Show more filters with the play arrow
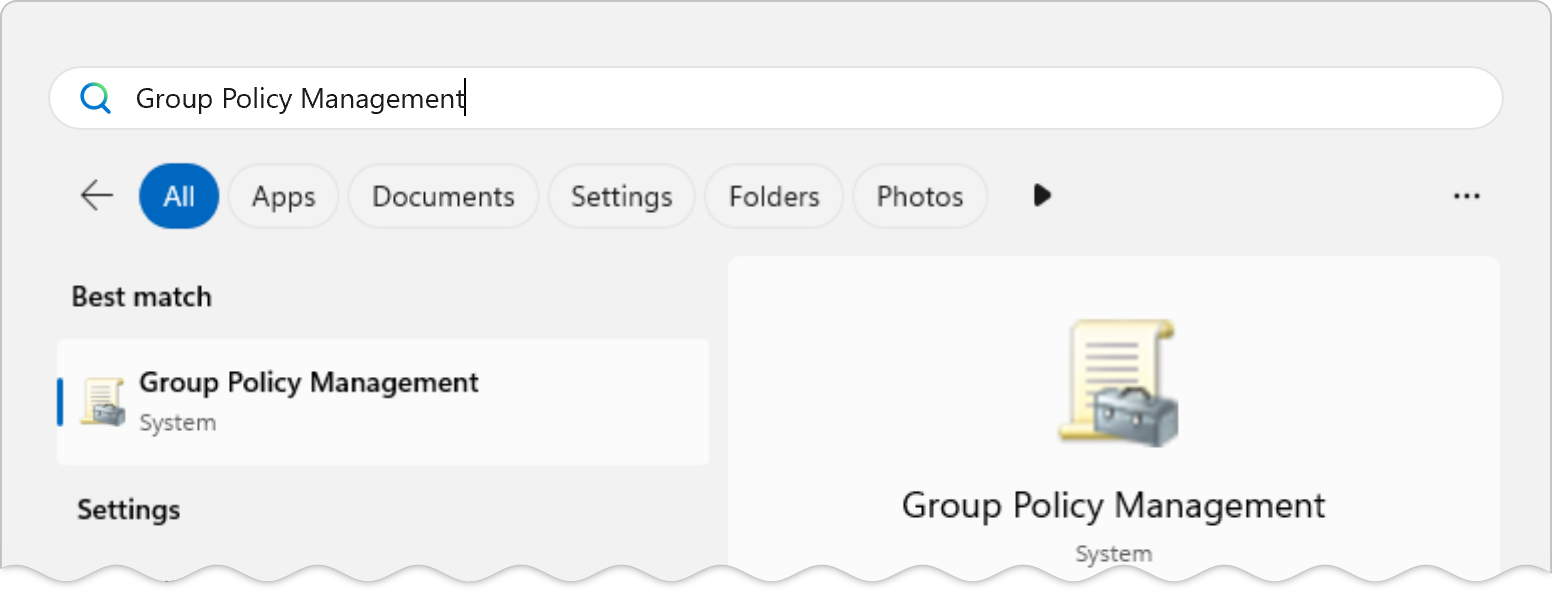Image resolution: width=1552 pixels, height=592 pixels. [x=1042, y=195]
